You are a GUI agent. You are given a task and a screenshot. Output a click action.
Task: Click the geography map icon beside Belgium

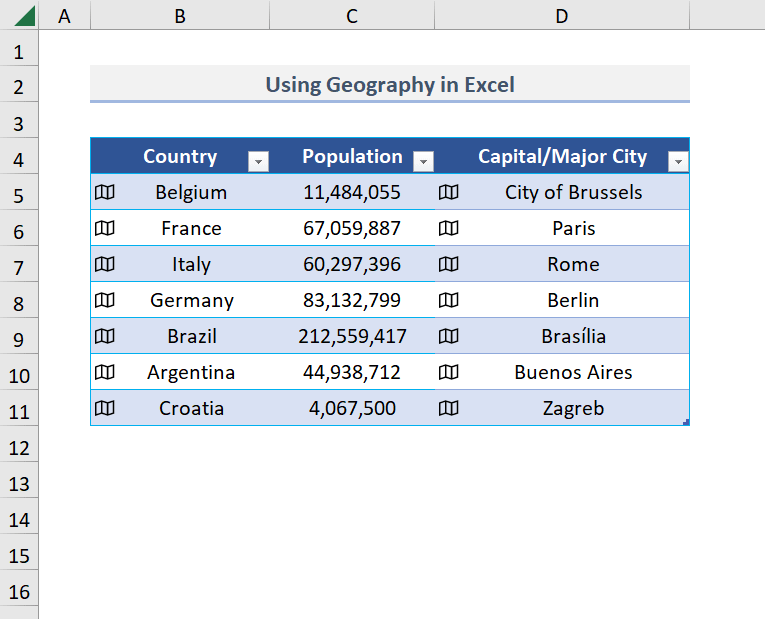[105, 192]
